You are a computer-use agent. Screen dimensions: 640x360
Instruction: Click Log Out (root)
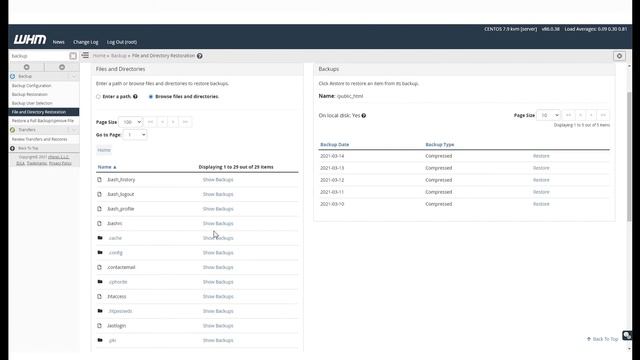point(122,42)
